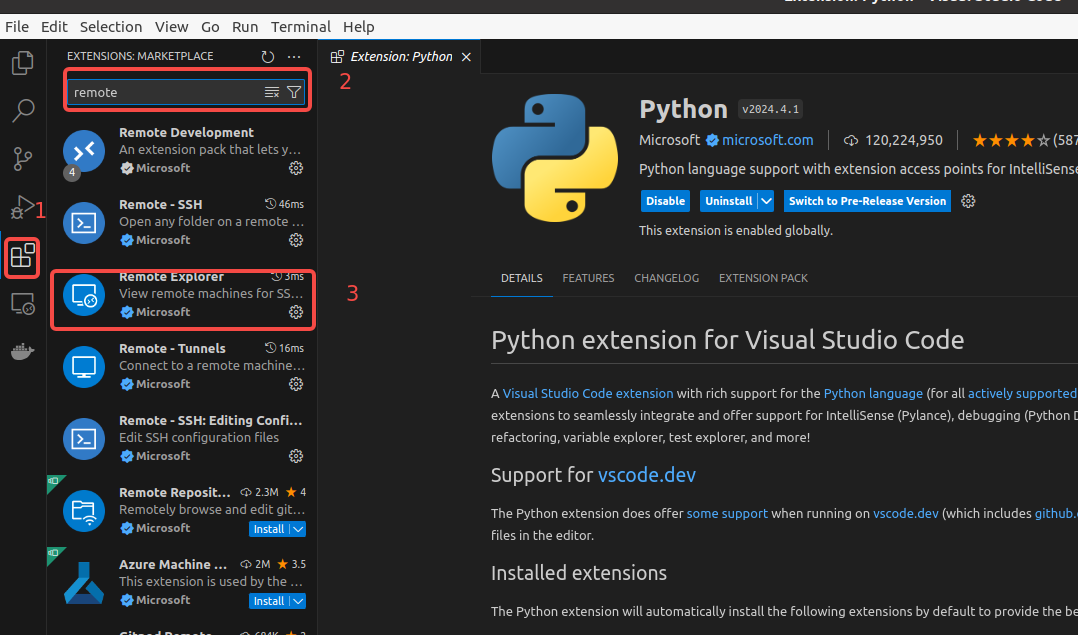Disable the Python extension
The image size is (1078, 635).
tap(665, 201)
